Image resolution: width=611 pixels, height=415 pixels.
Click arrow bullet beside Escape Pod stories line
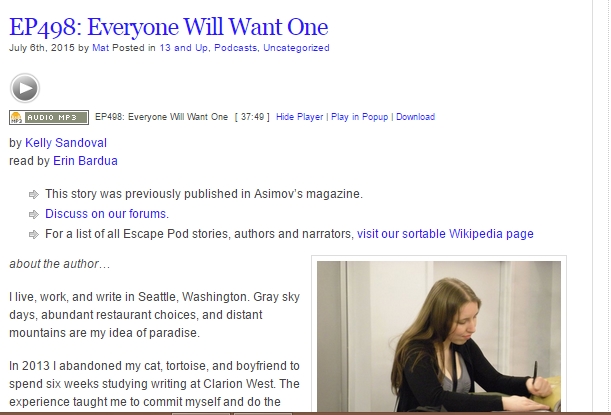point(34,234)
